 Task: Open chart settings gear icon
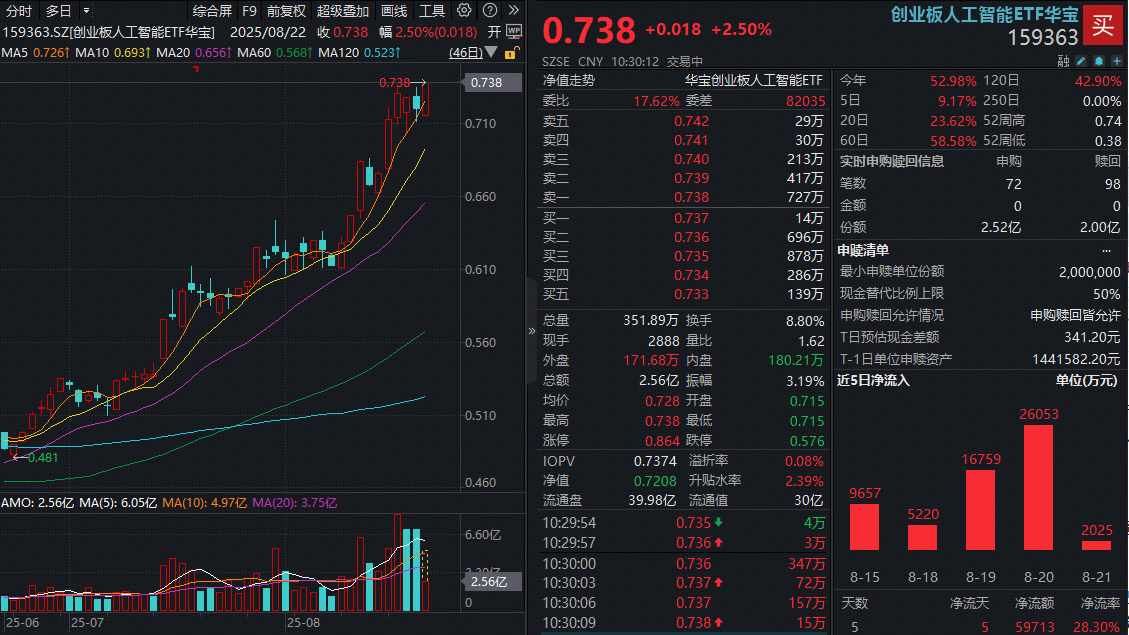[463, 11]
